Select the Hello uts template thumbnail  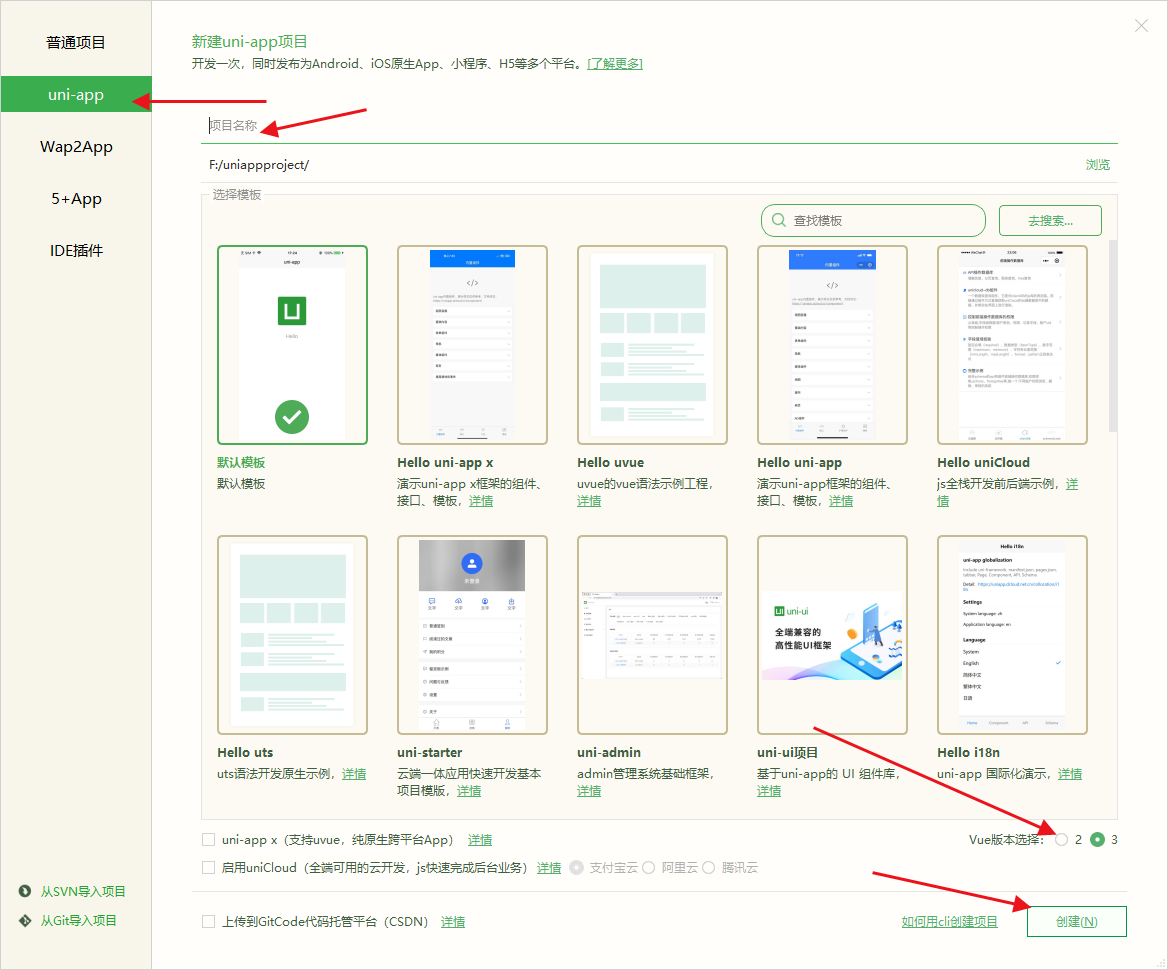click(x=292, y=635)
